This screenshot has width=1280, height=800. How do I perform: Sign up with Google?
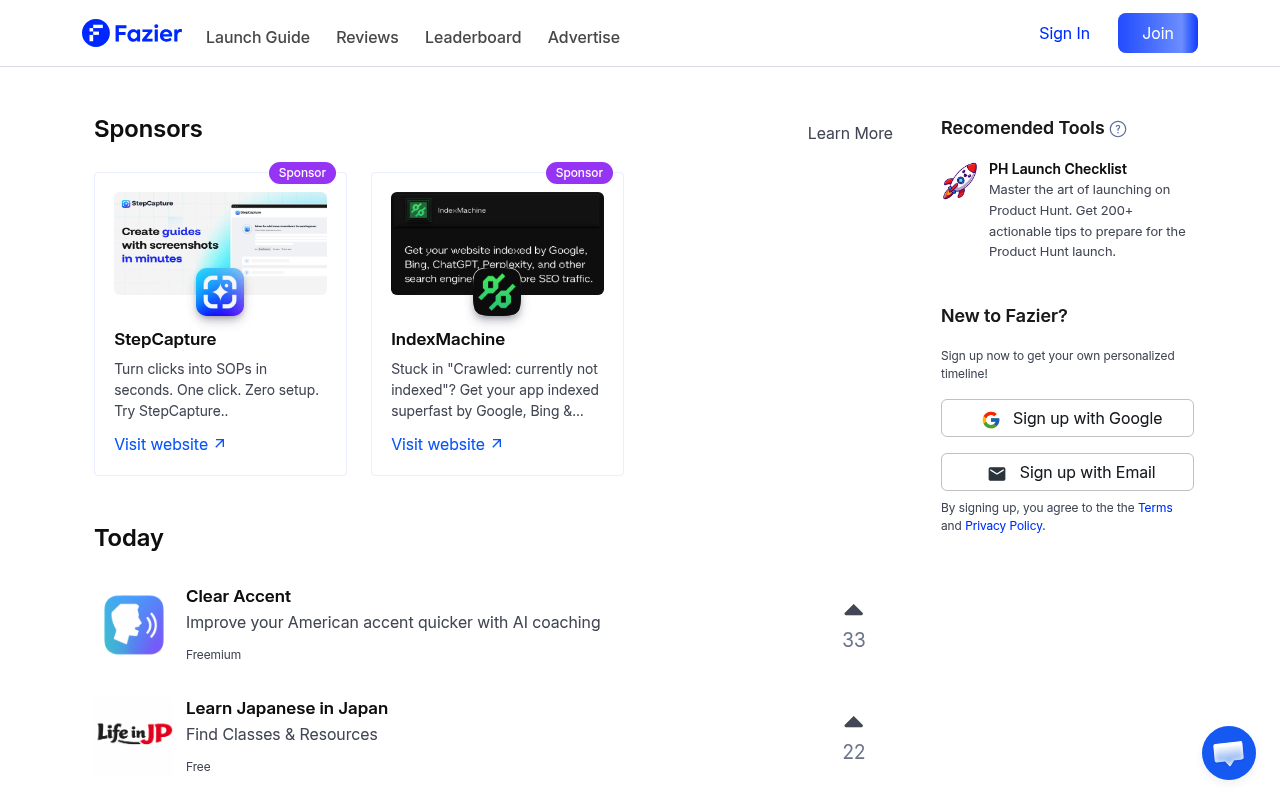[x=1067, y=418]
